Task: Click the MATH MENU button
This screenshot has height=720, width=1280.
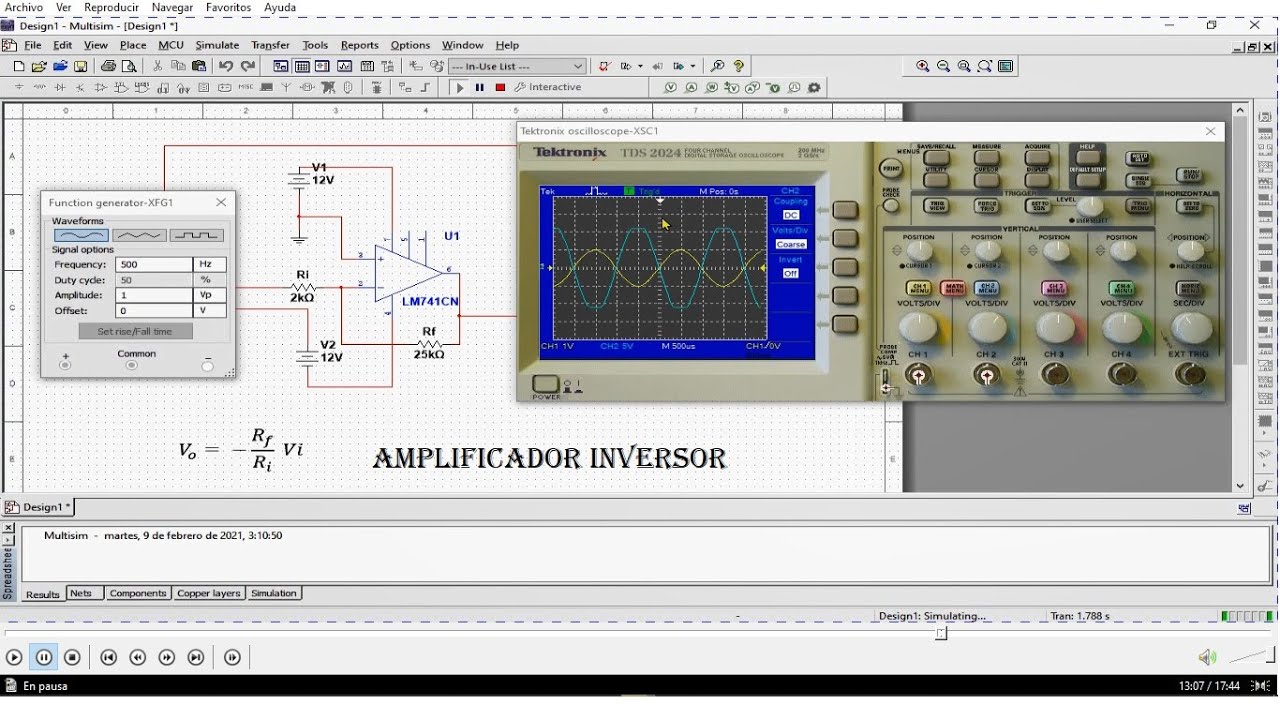Action: click(x=952, y=288)
